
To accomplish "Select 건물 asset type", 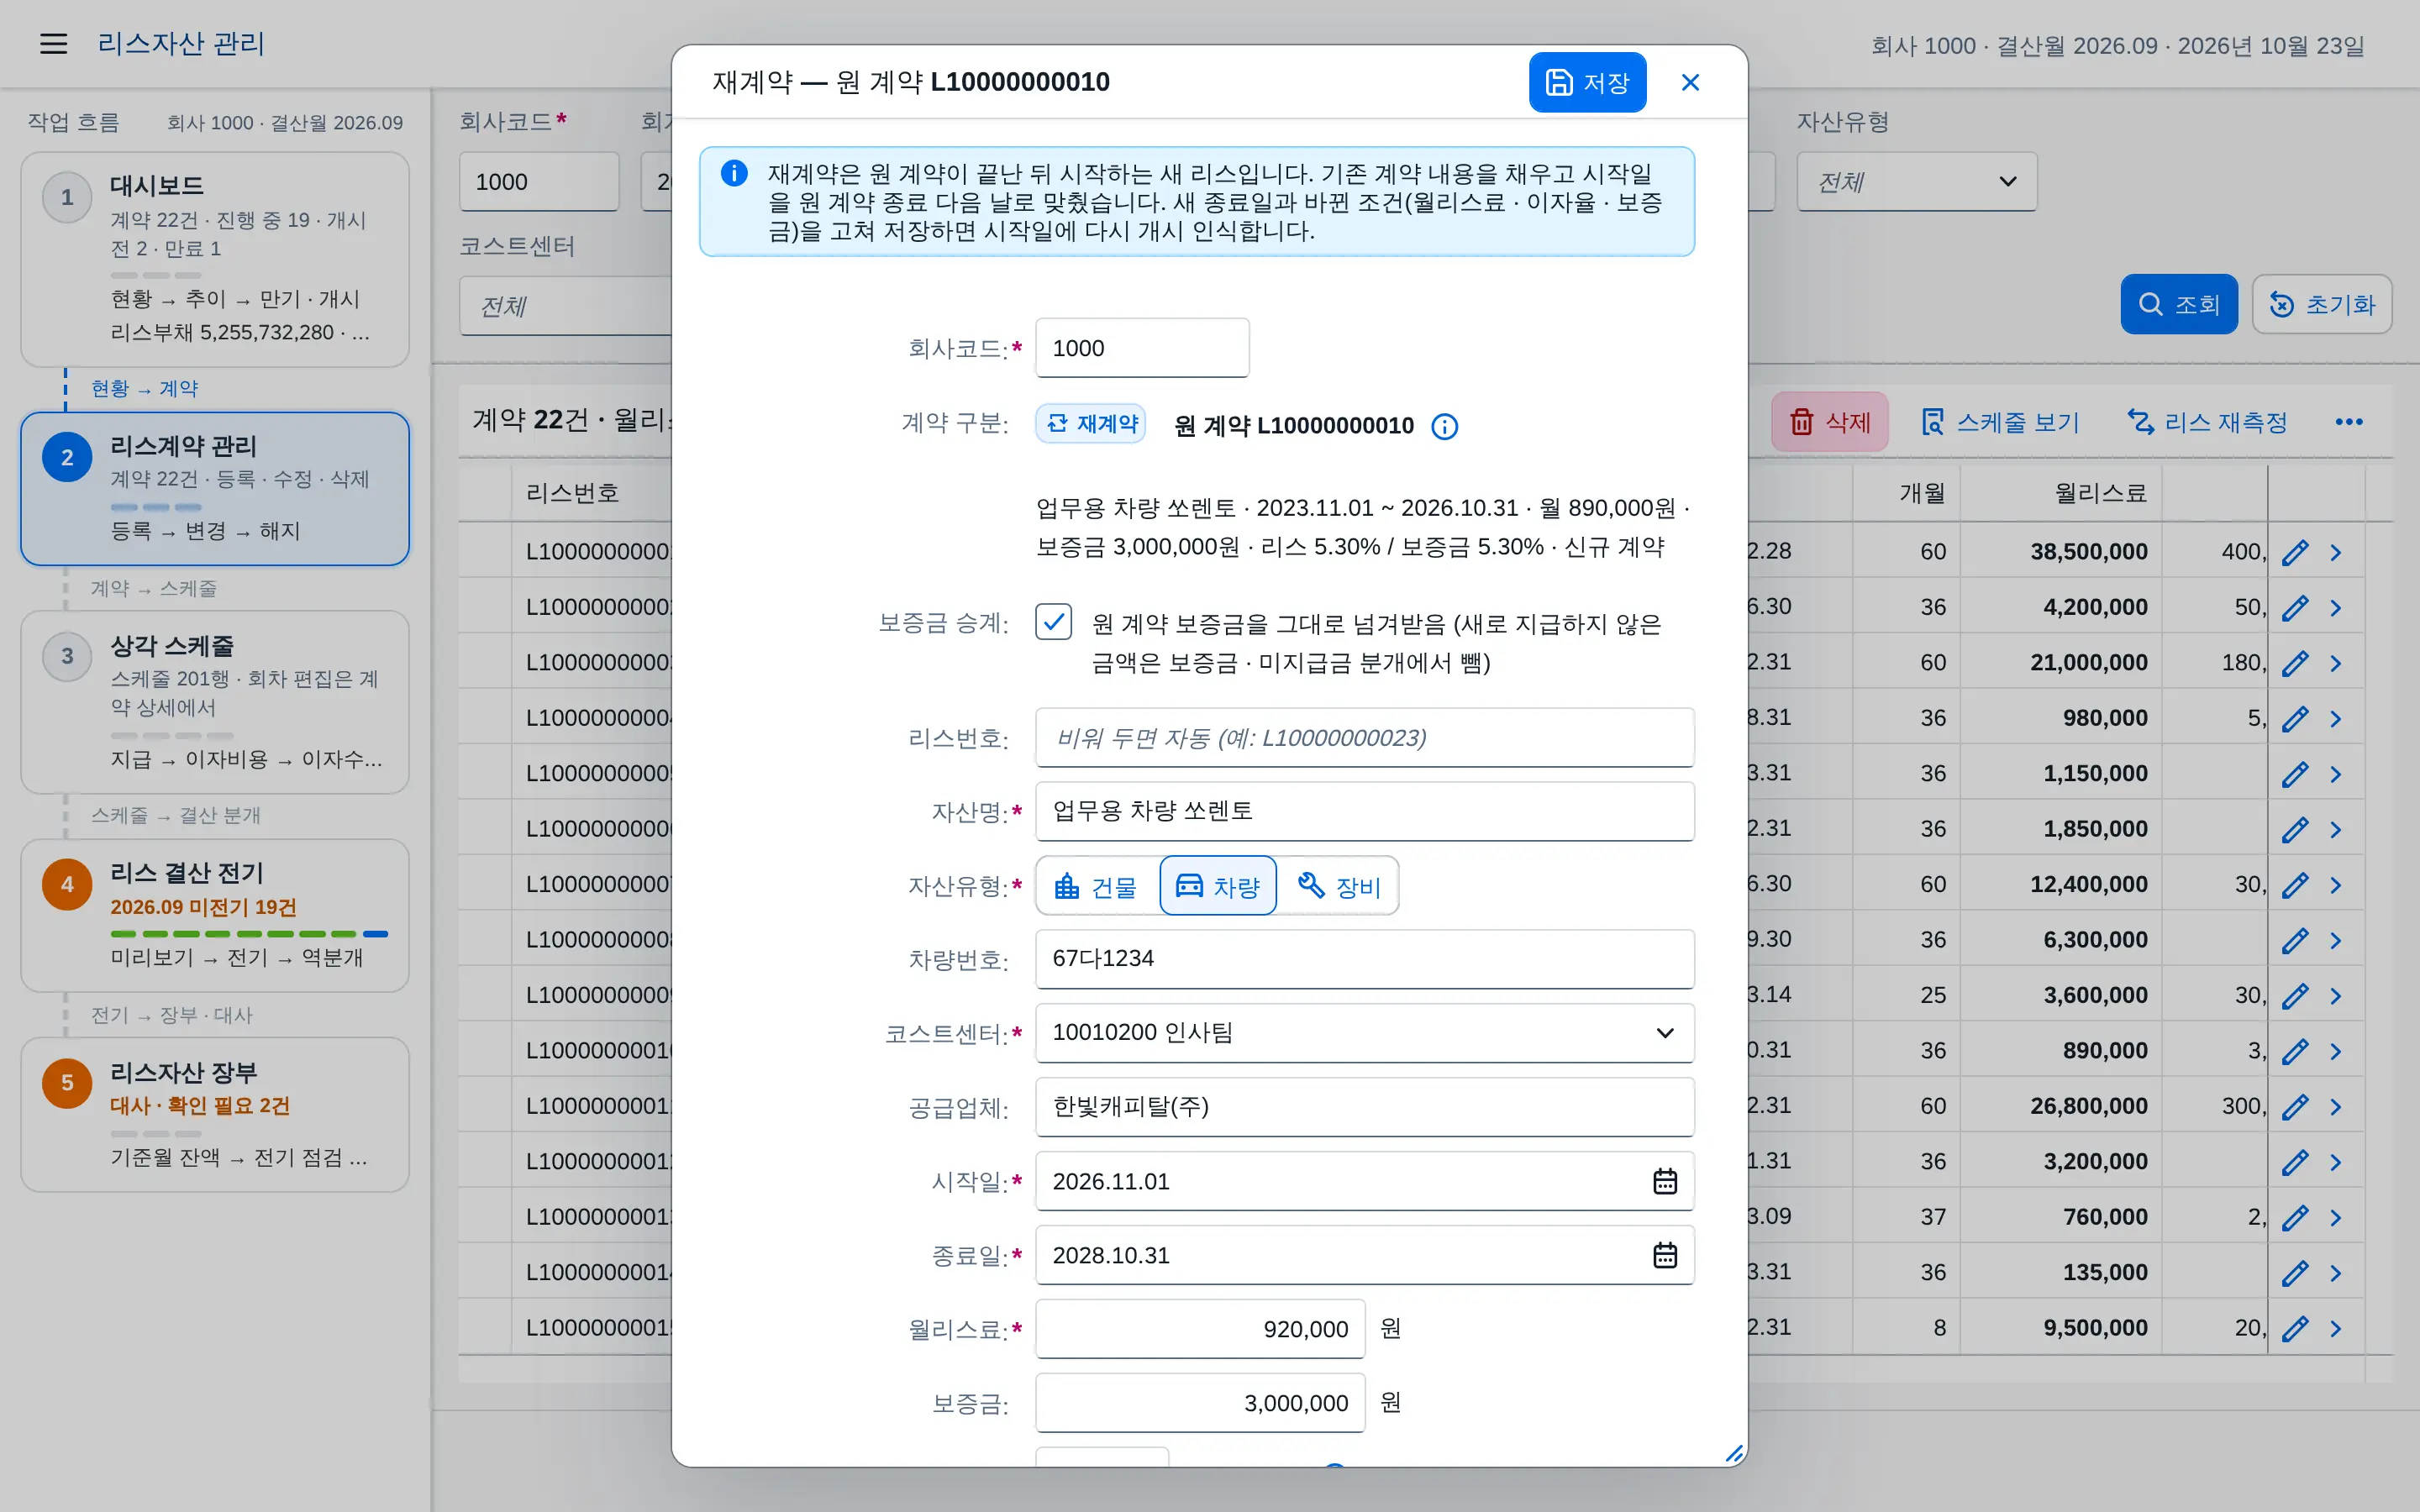I will (1098, 886).
